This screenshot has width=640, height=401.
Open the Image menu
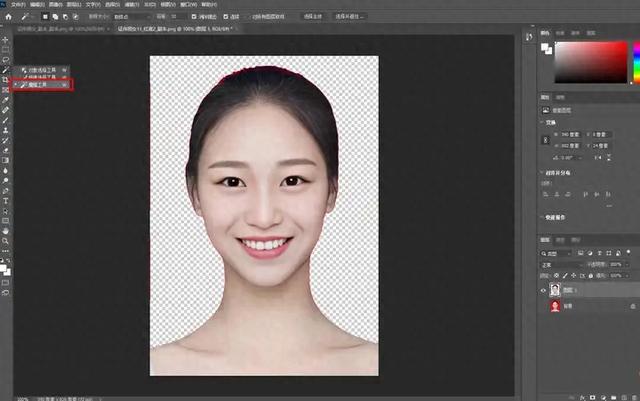pyautogui.click(x=56, y=4)
